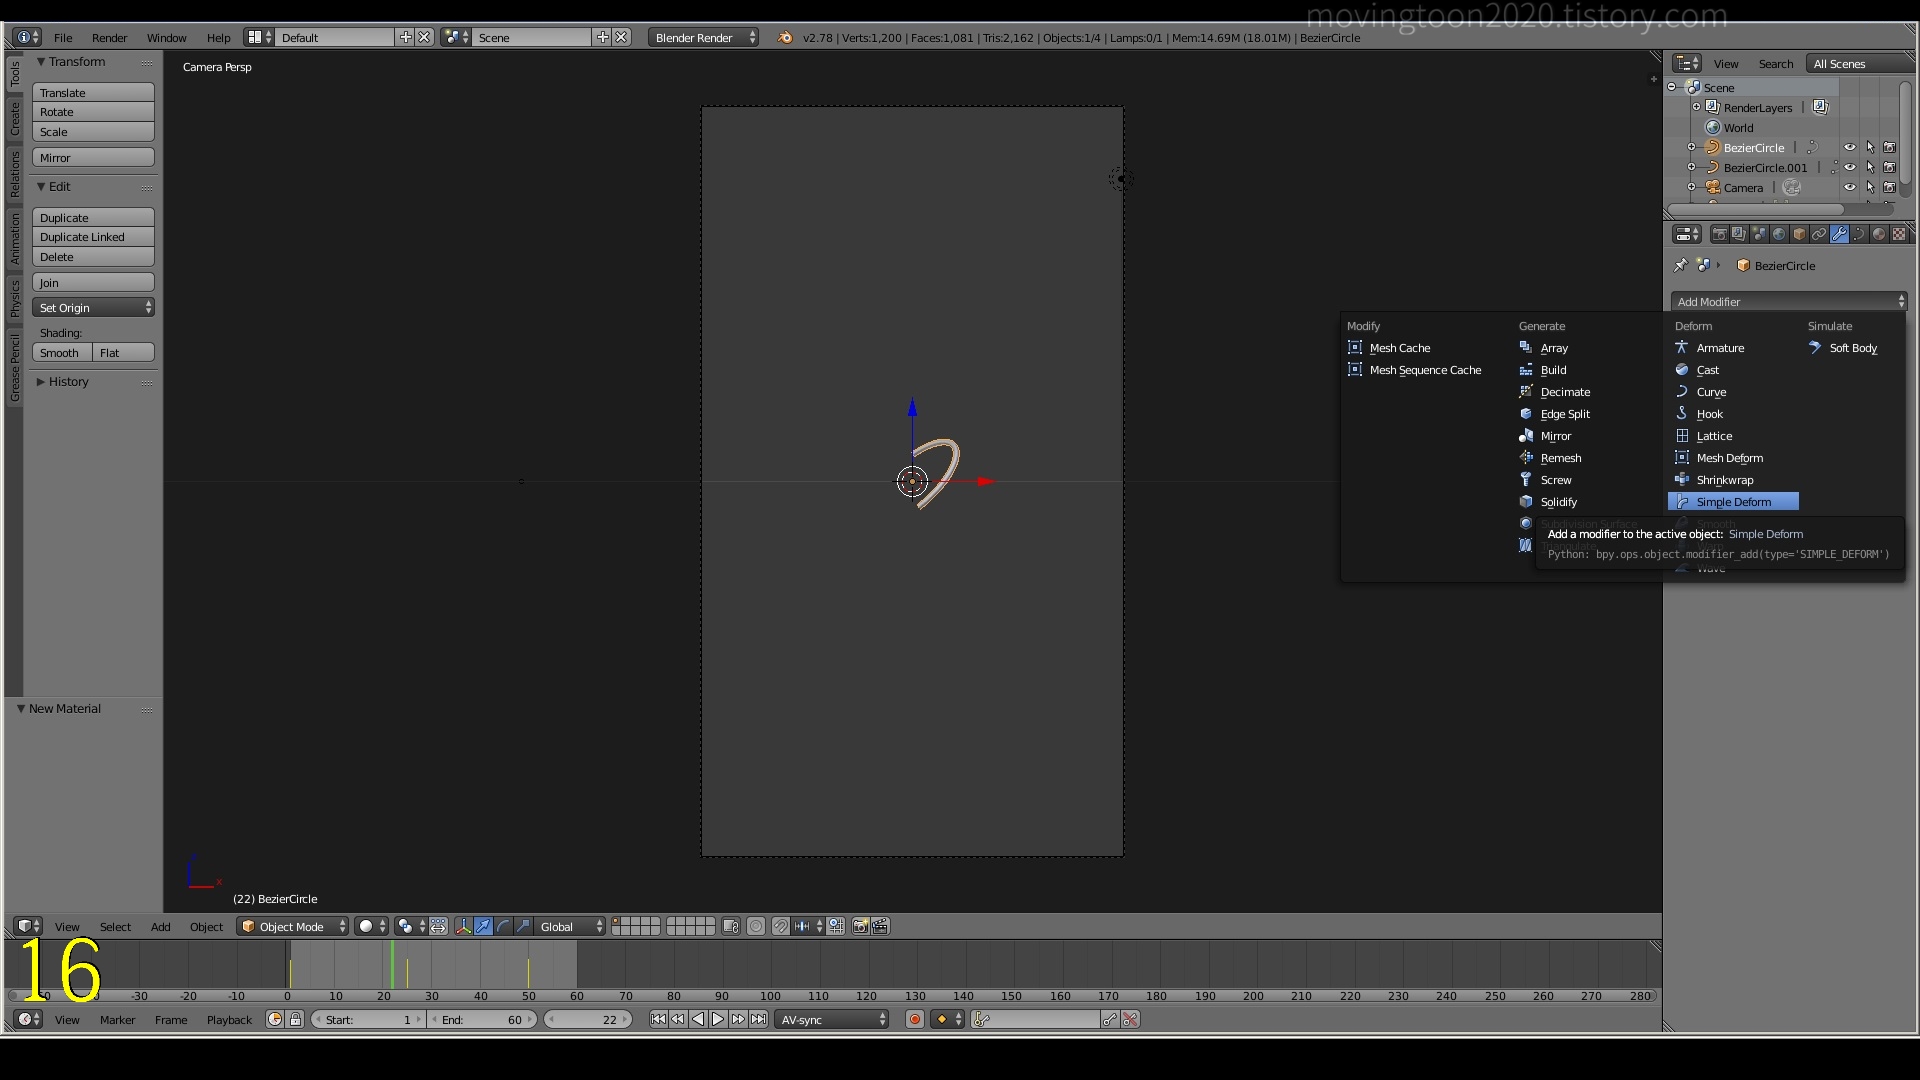Click the Start frame field showing 1

pos(368,1019)
